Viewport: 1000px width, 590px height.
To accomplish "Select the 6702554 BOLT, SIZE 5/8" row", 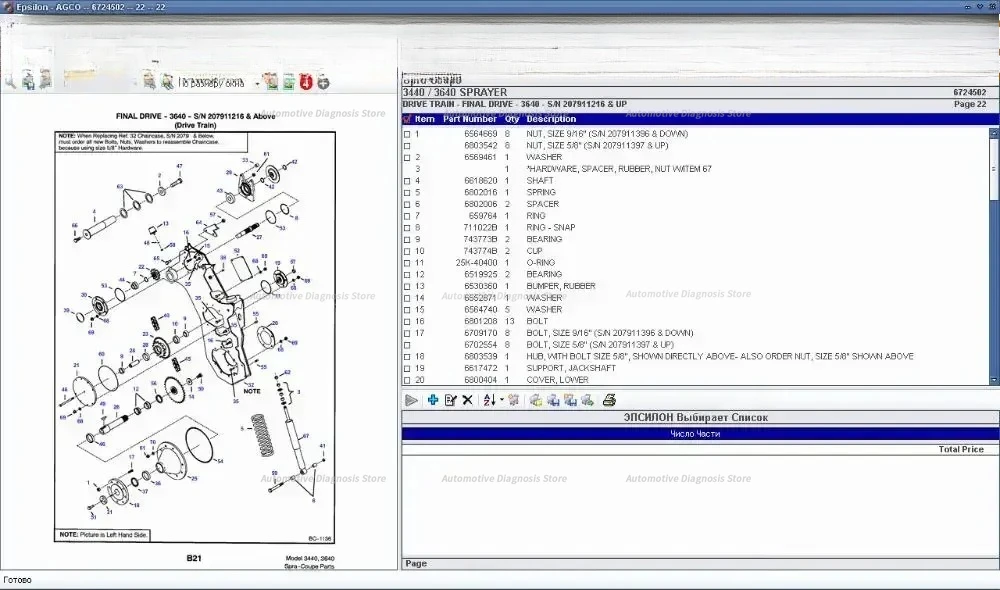I will tap(695, 345).
